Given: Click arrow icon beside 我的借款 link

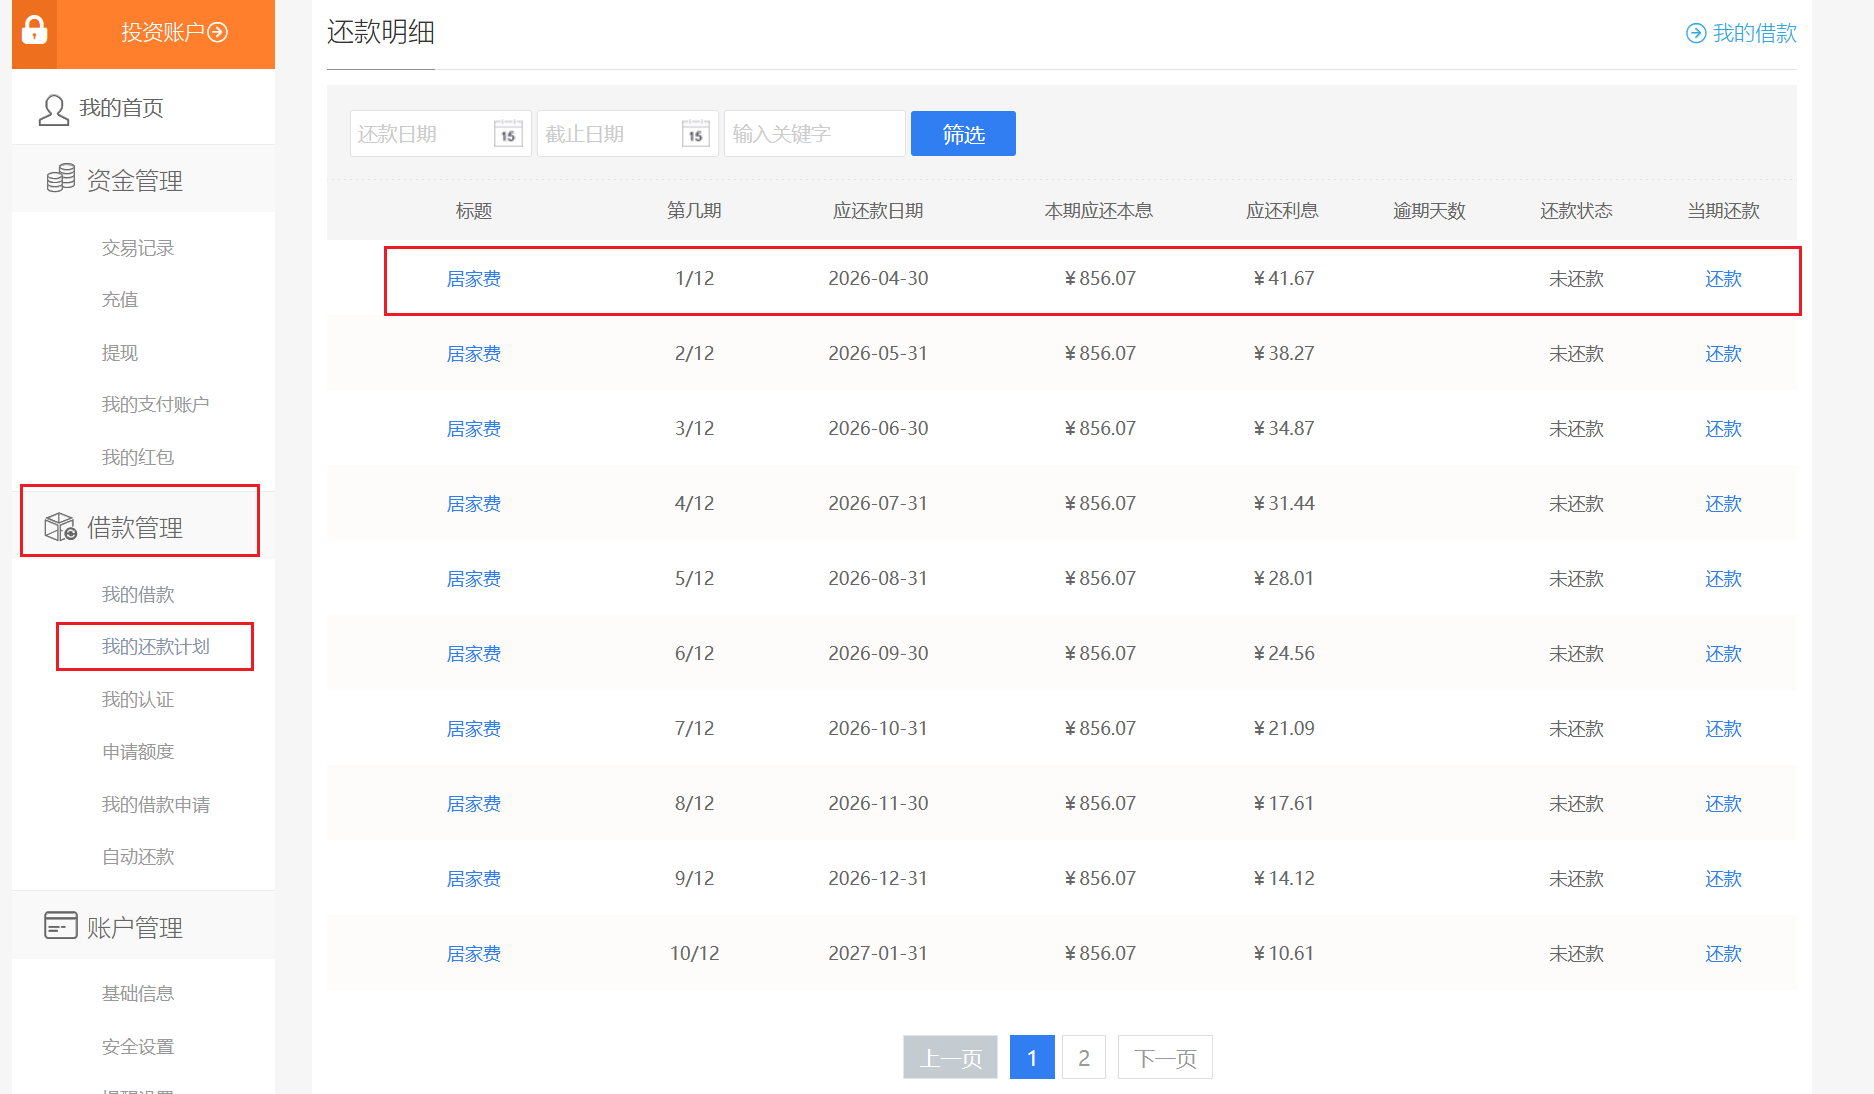Looking at the screenshot, I should [1696, 34].
